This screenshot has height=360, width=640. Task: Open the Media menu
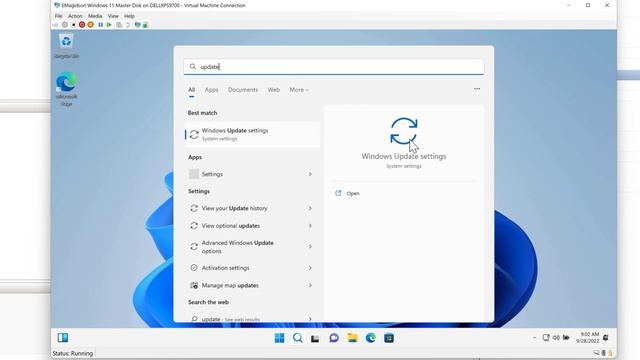tap(95, 16)
